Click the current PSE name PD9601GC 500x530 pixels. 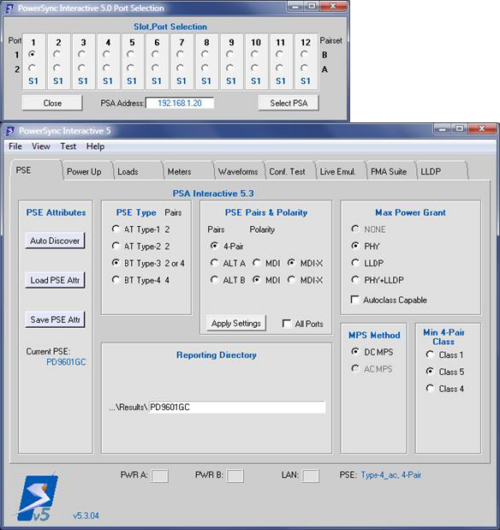[66, 362]
